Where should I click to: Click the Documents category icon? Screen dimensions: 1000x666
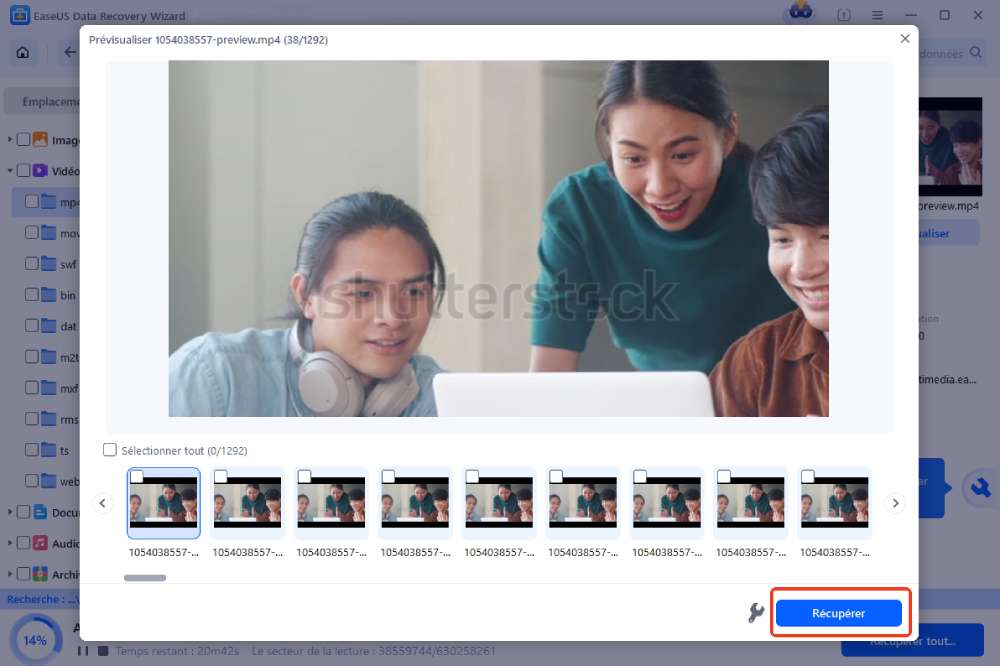coord(40,512)
